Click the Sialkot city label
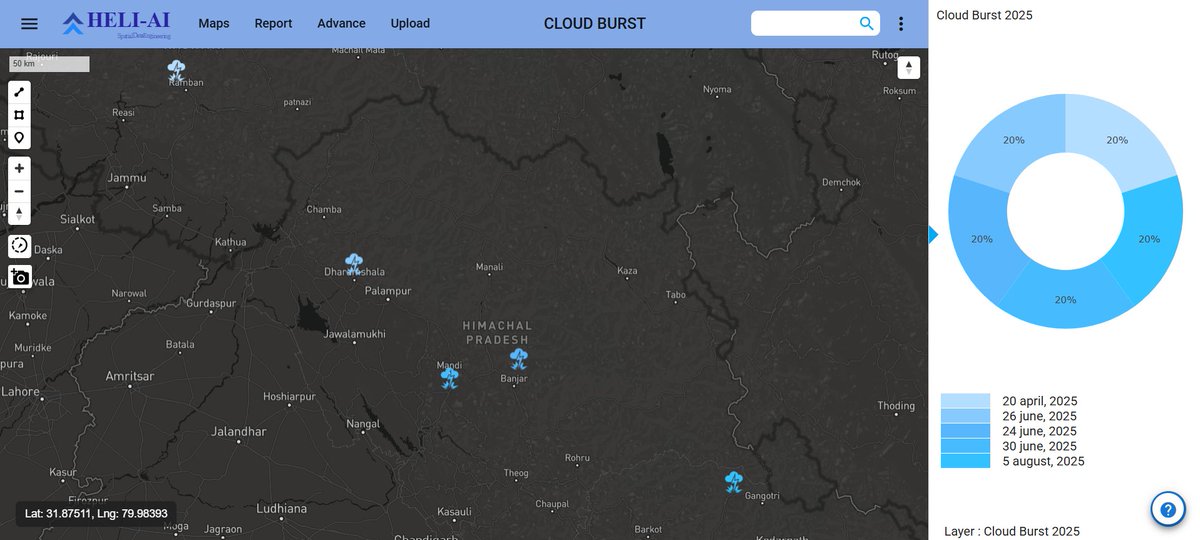 [78, 219]
